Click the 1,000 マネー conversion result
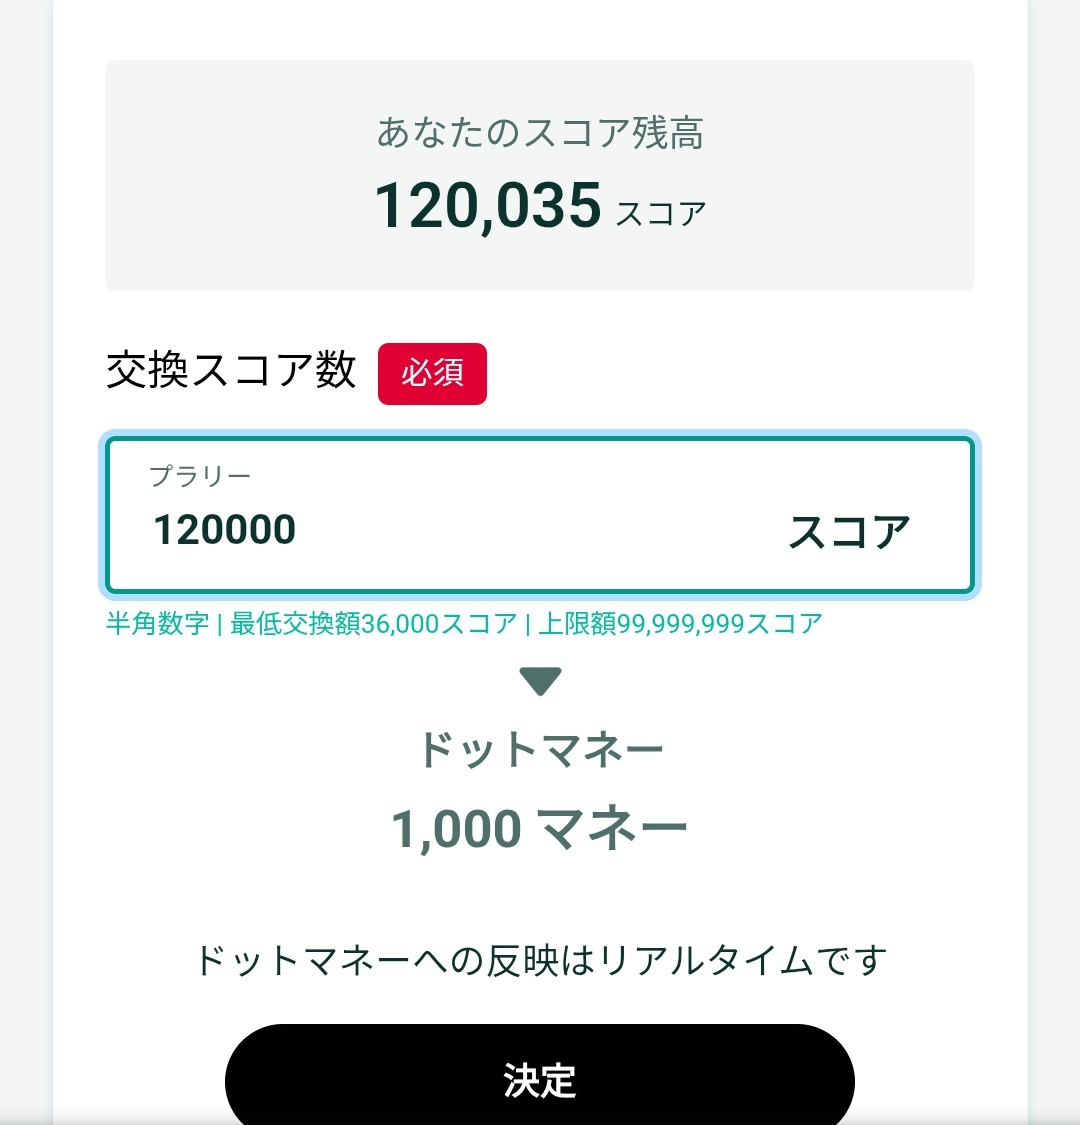The image size is (1080, 1125). click(x=540, y=828)
